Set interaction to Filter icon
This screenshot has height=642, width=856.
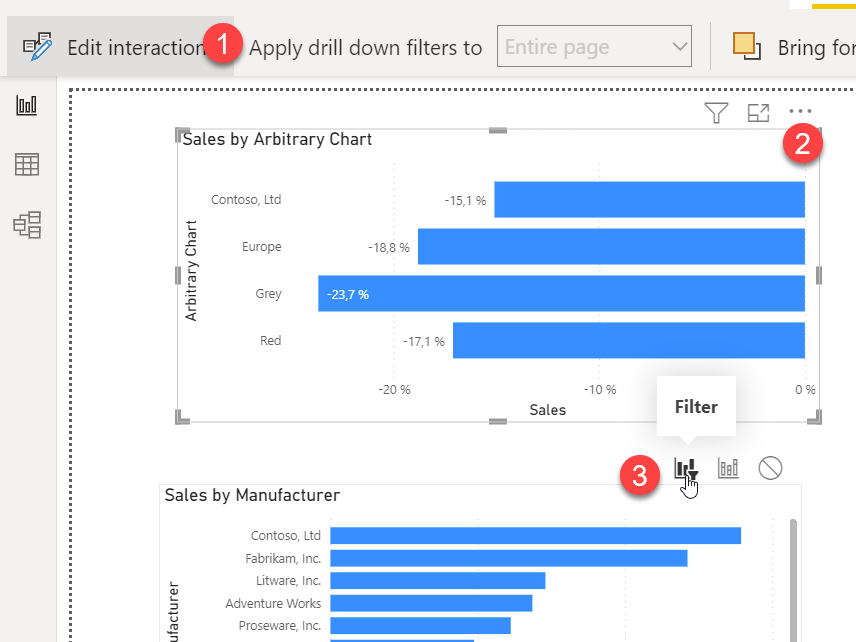point(686,468)
